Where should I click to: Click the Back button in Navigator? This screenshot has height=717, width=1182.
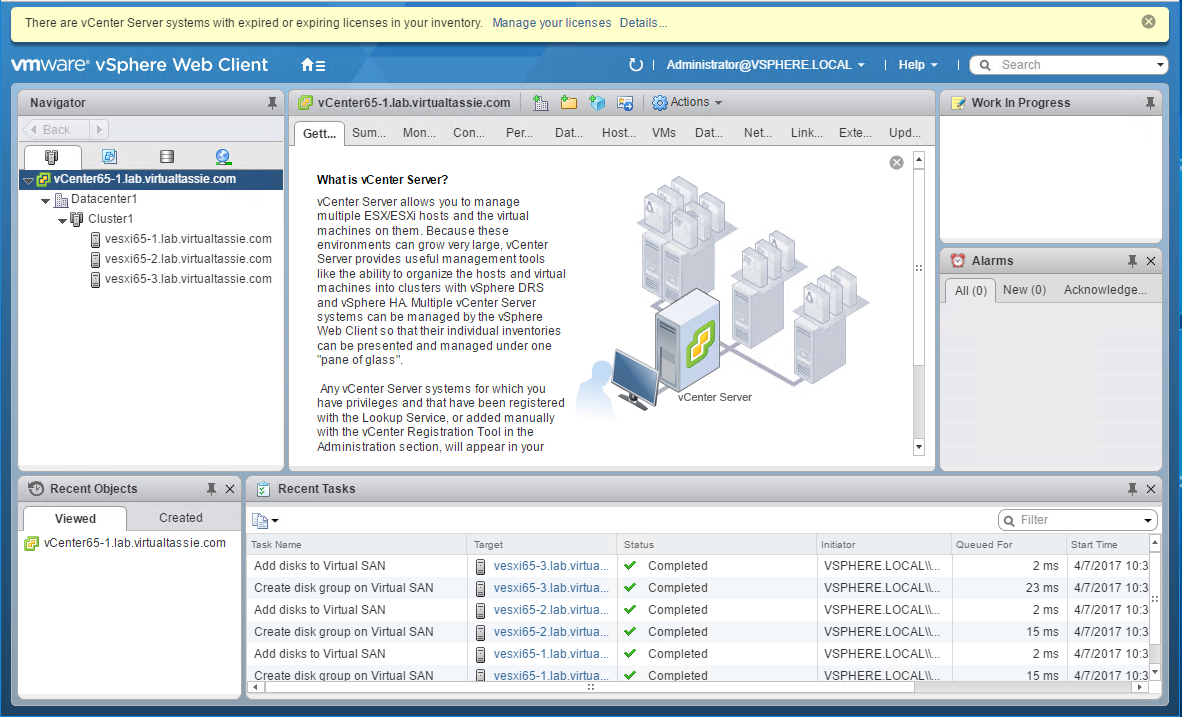(x=56, y=130)
